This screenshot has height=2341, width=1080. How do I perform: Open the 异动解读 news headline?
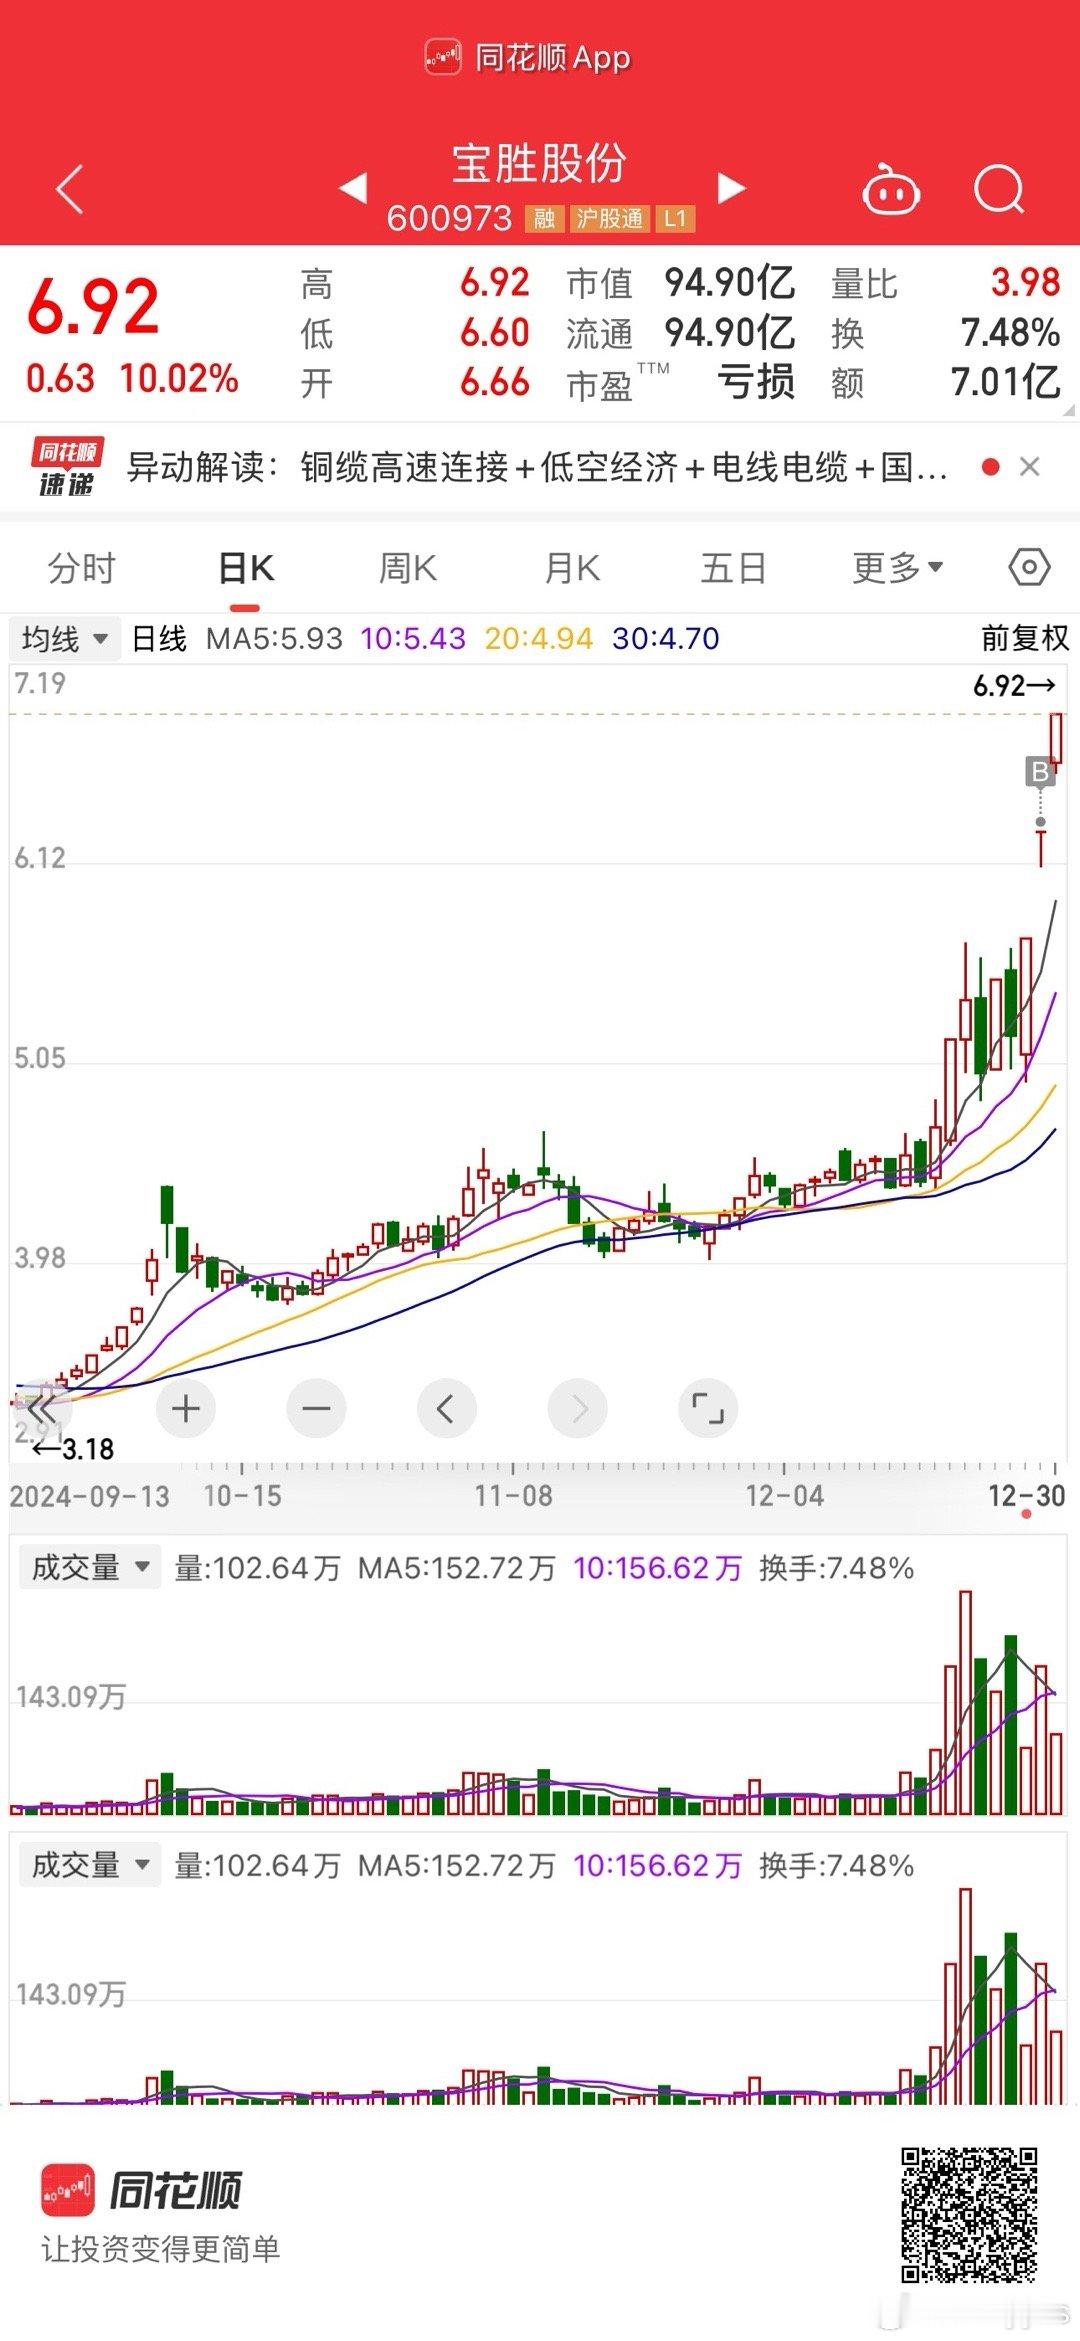(x=537, y=467)
